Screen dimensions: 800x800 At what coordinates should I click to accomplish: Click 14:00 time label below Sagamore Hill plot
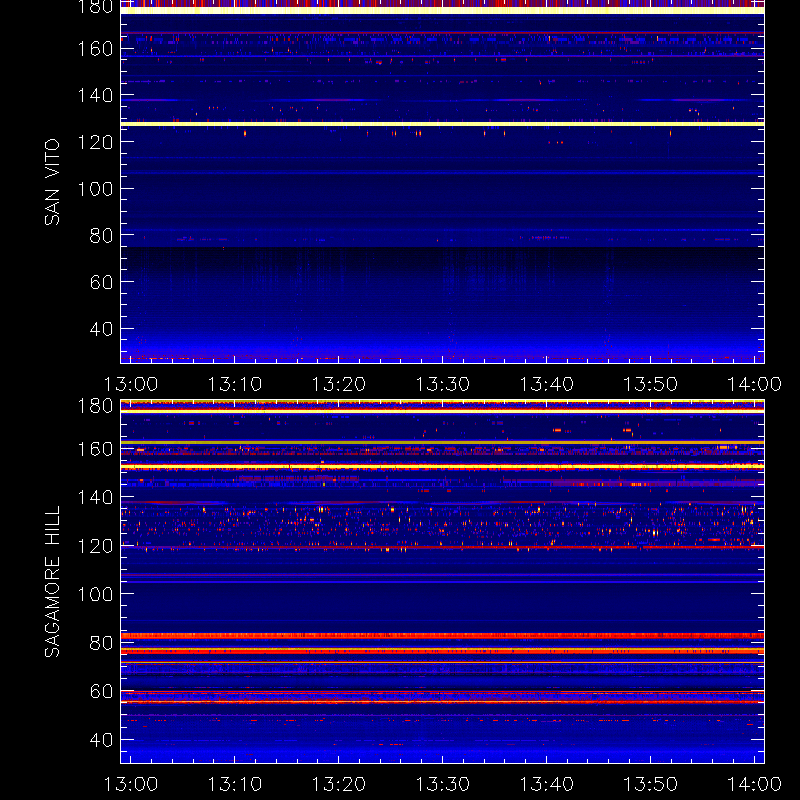[x=754, y=784]
